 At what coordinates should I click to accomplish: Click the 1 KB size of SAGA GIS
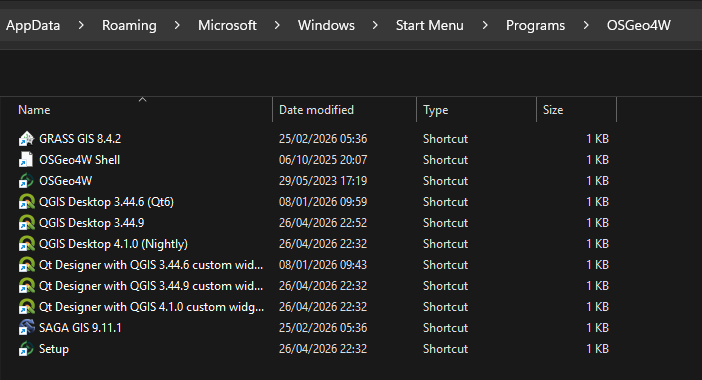tap(597, 328)
